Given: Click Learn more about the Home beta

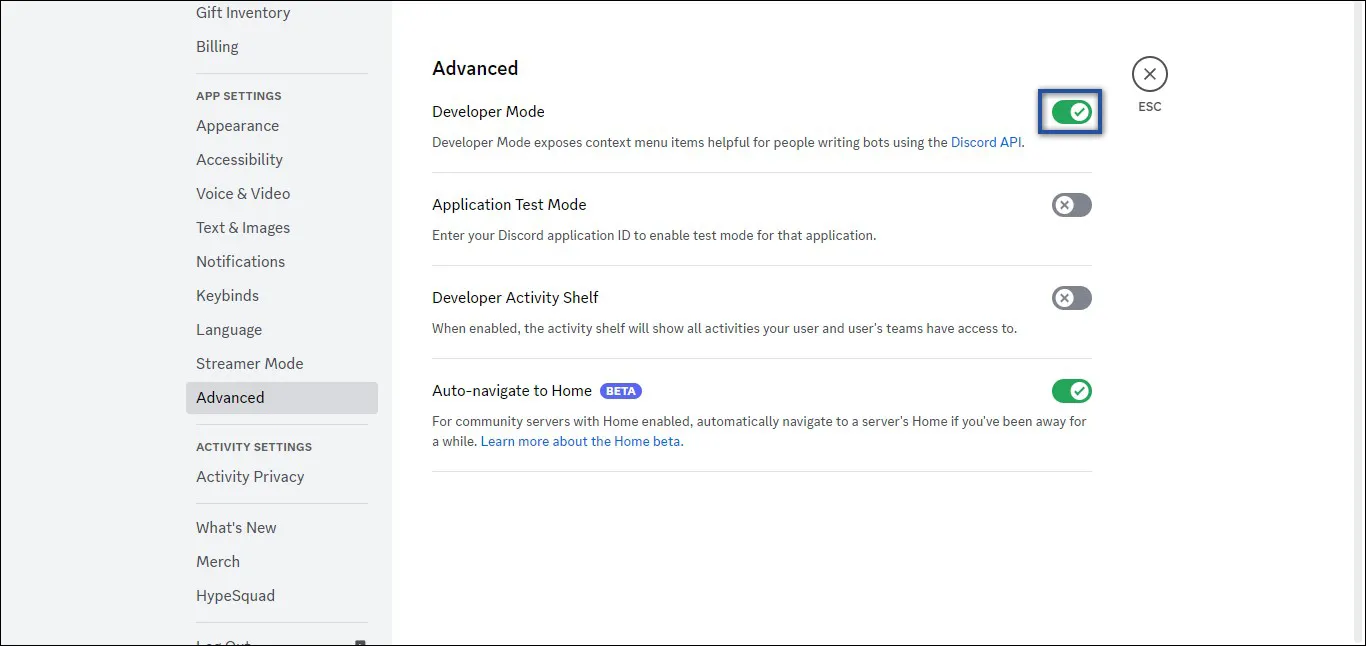Looking at the screenshot, I should pyautogui.click(x=580, y=441).
